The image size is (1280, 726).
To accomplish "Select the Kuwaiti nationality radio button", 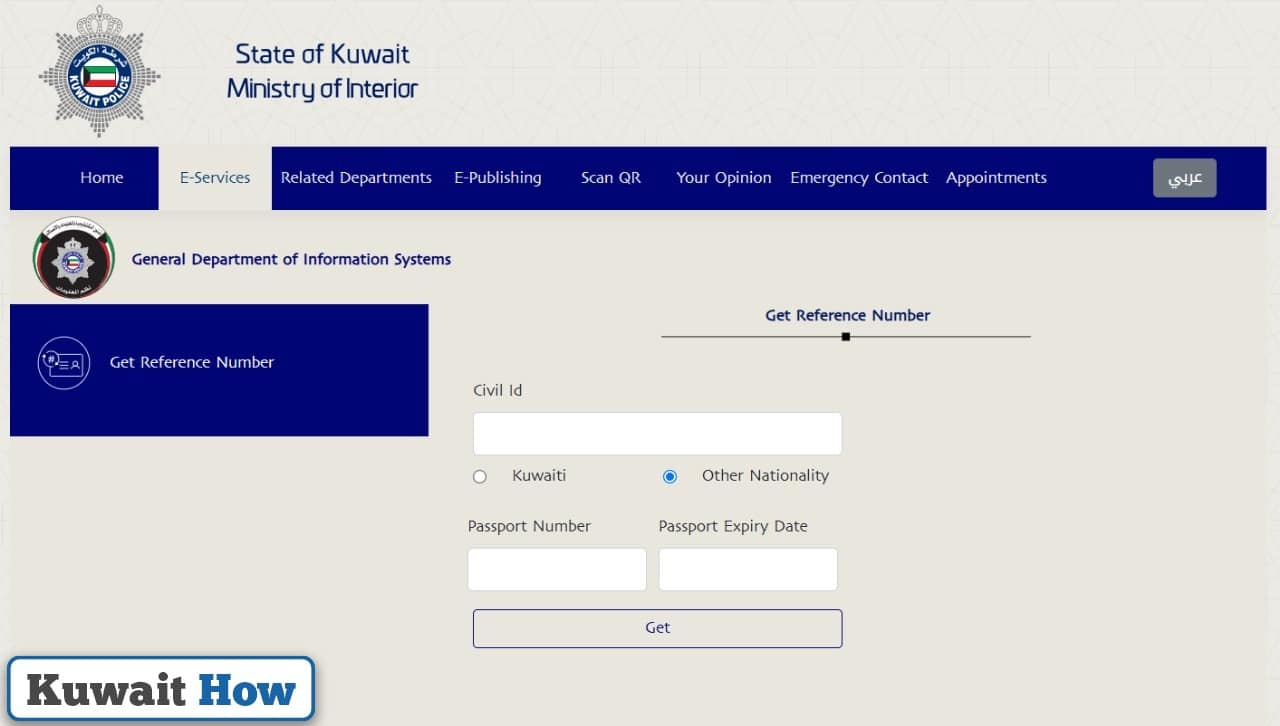I will (479, 476).
